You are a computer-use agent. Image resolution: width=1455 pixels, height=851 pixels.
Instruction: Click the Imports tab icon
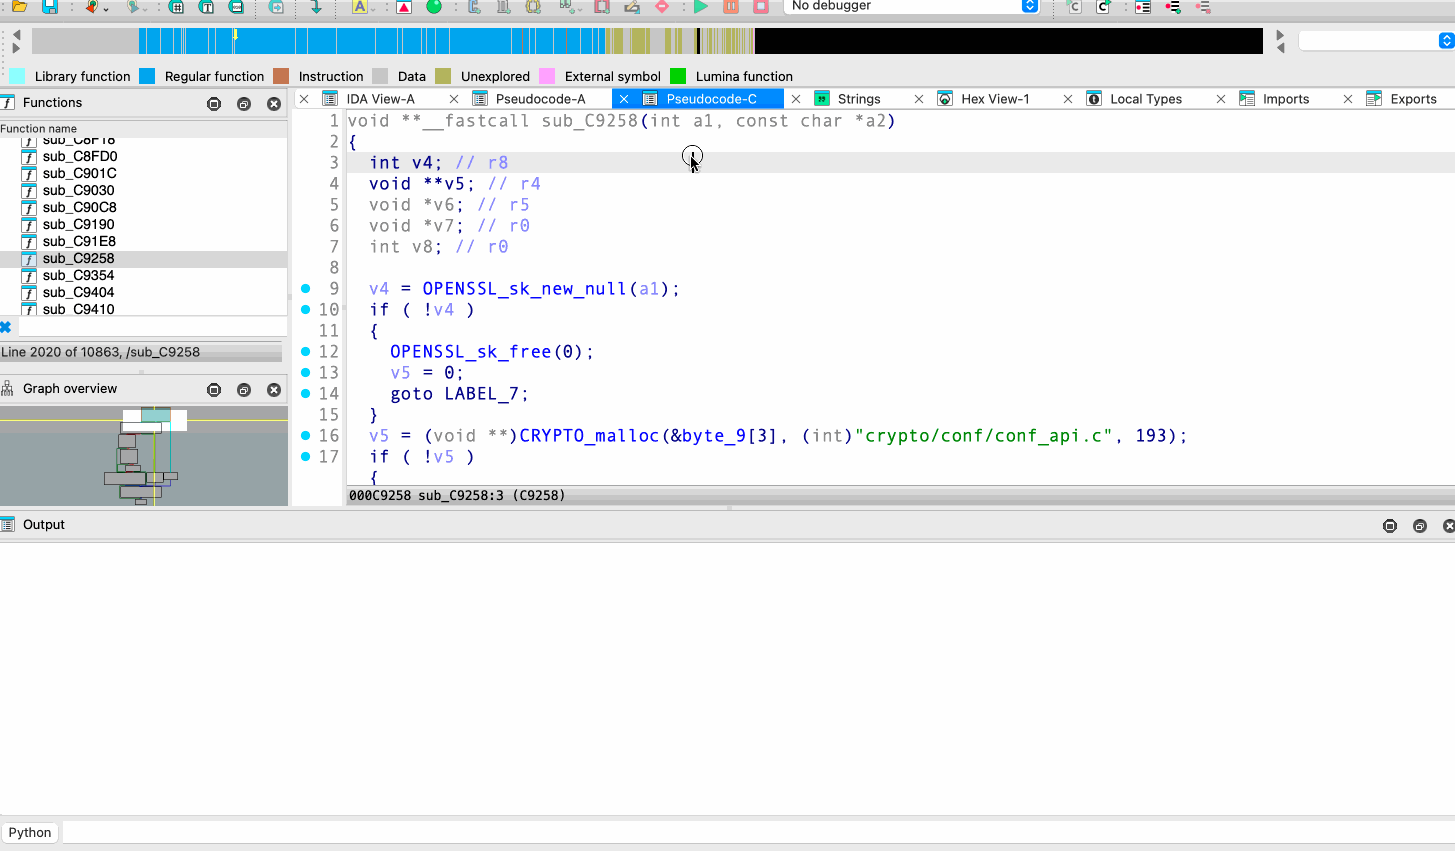(1247, 99)
